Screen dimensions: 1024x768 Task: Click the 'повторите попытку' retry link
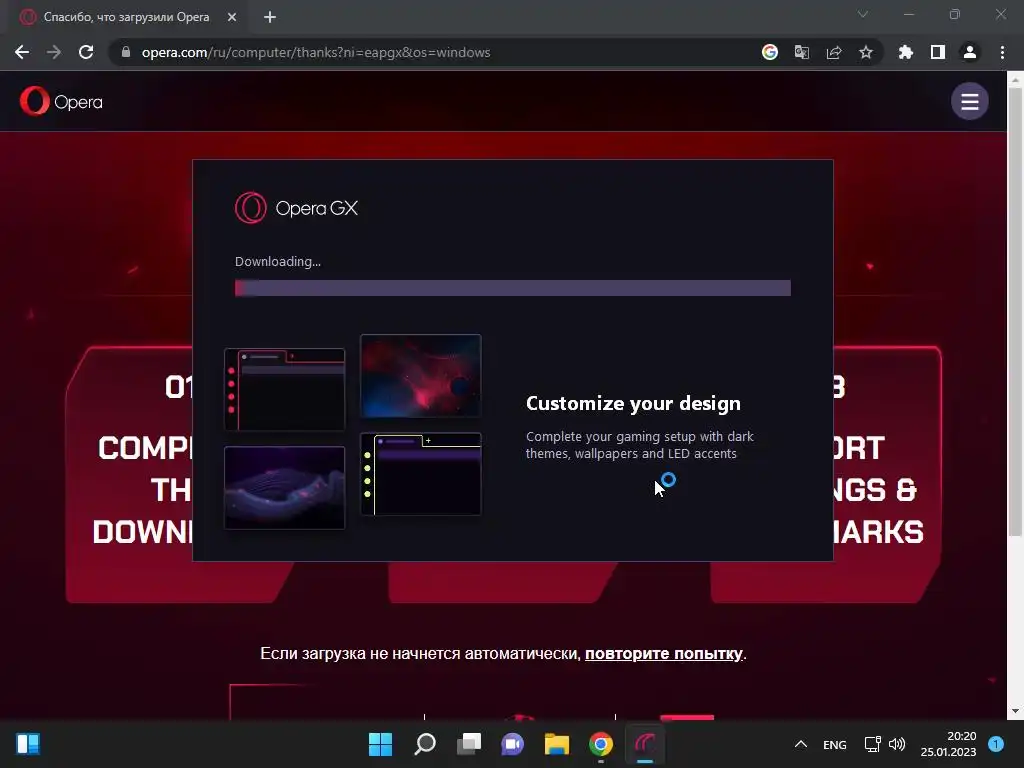pos(664,654)
